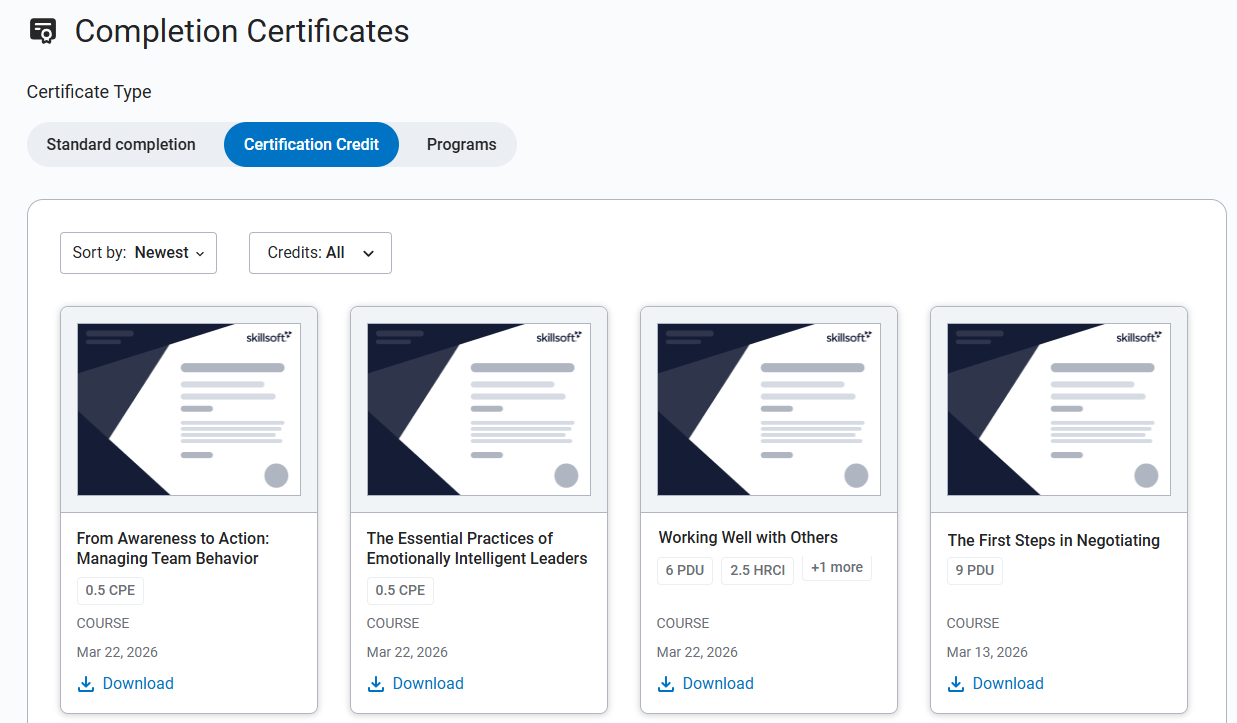
Task: Click Download link for Managing Team Behavior
Action: pyautogui.click(x=138, y=684)
